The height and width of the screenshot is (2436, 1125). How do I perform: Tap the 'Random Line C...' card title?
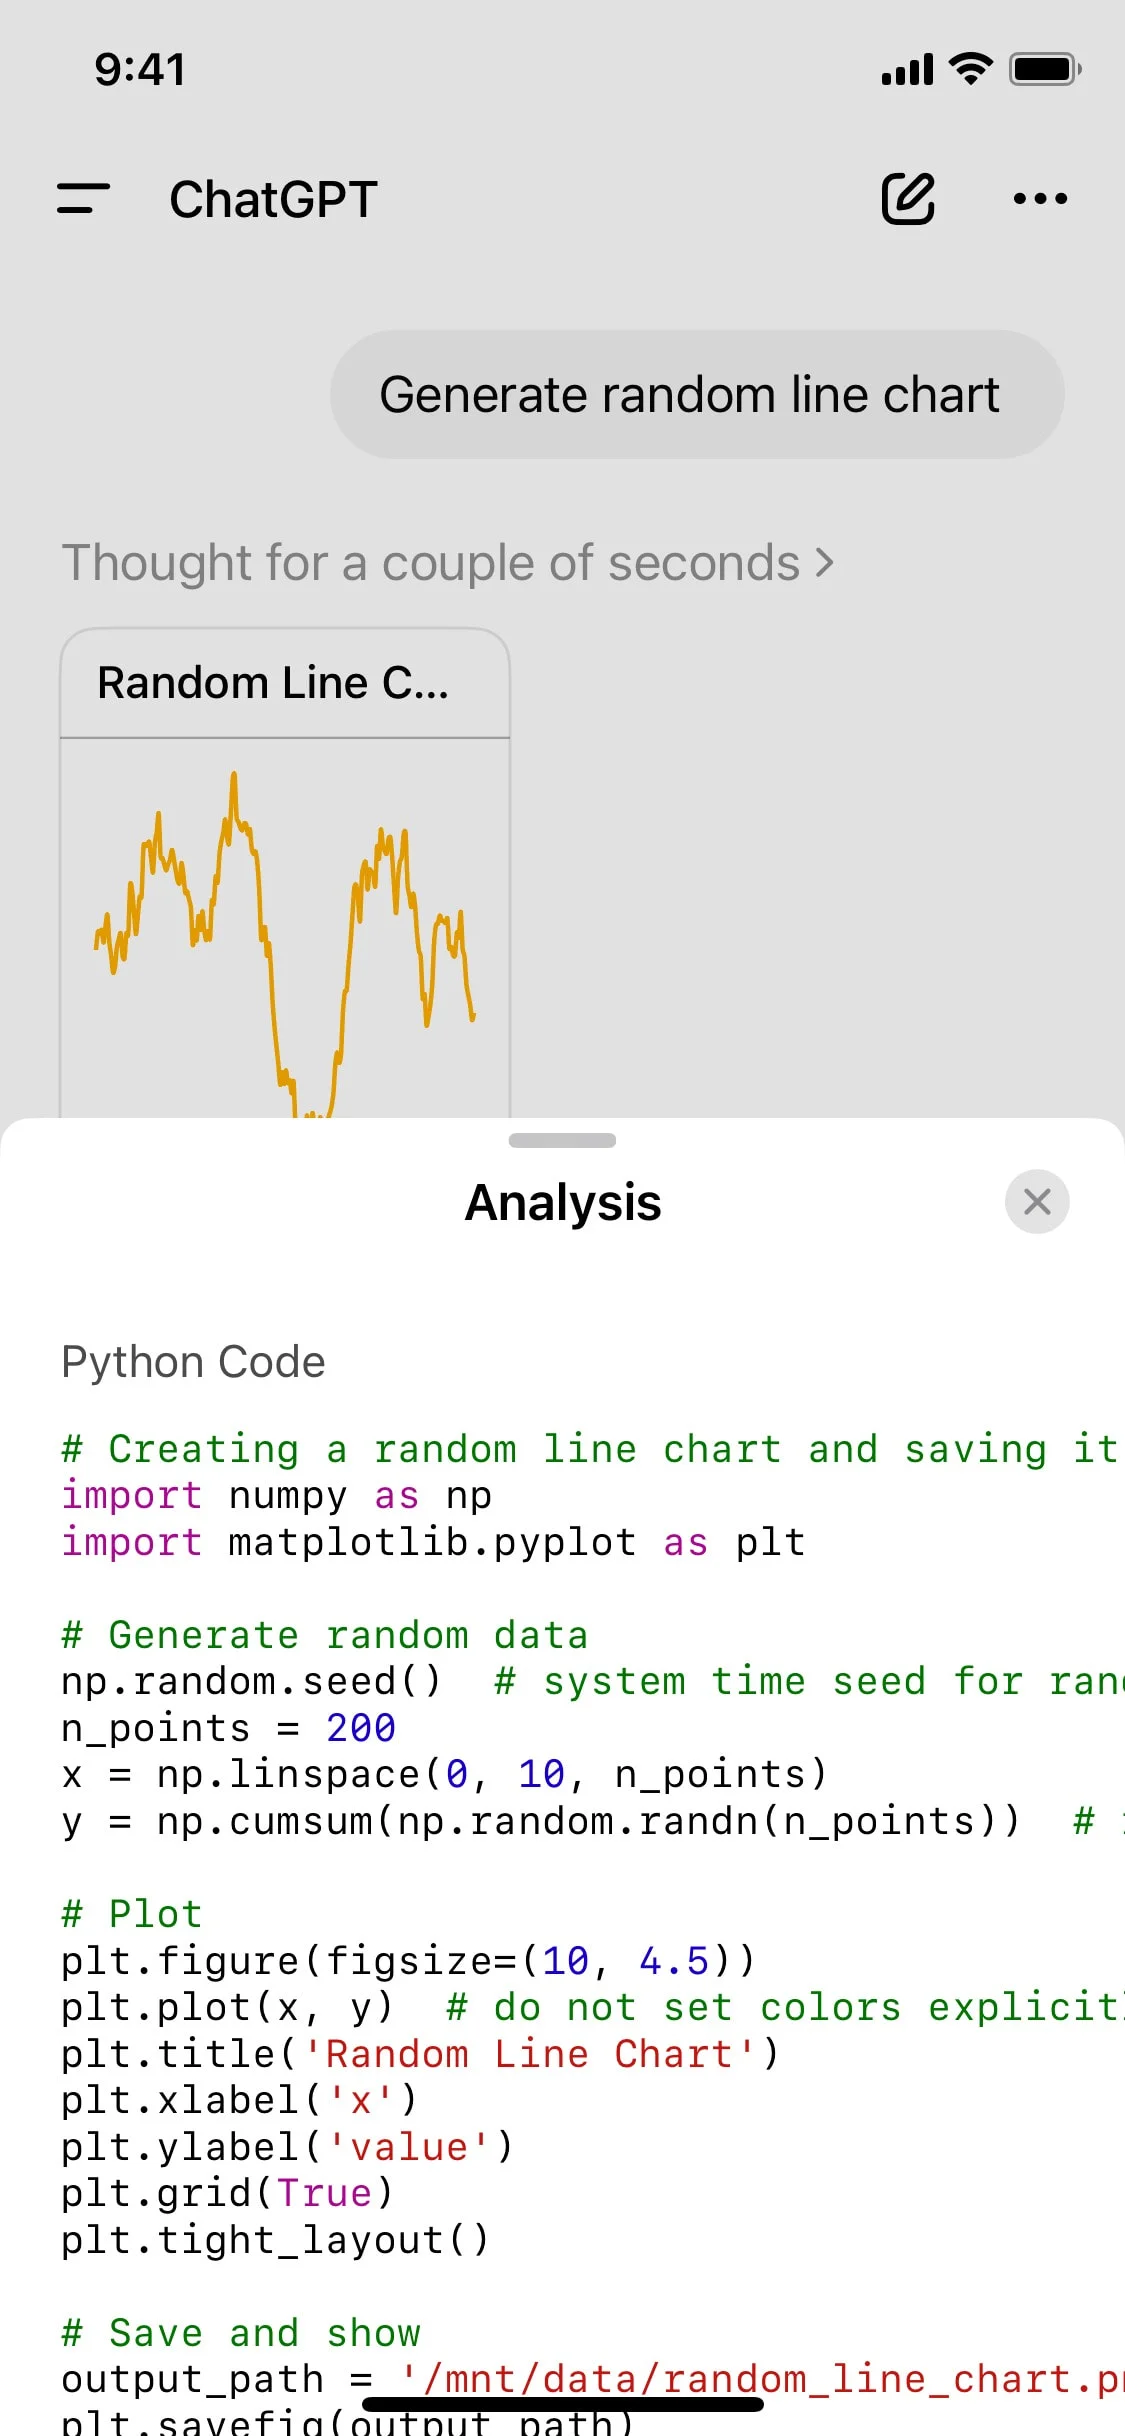272,683
